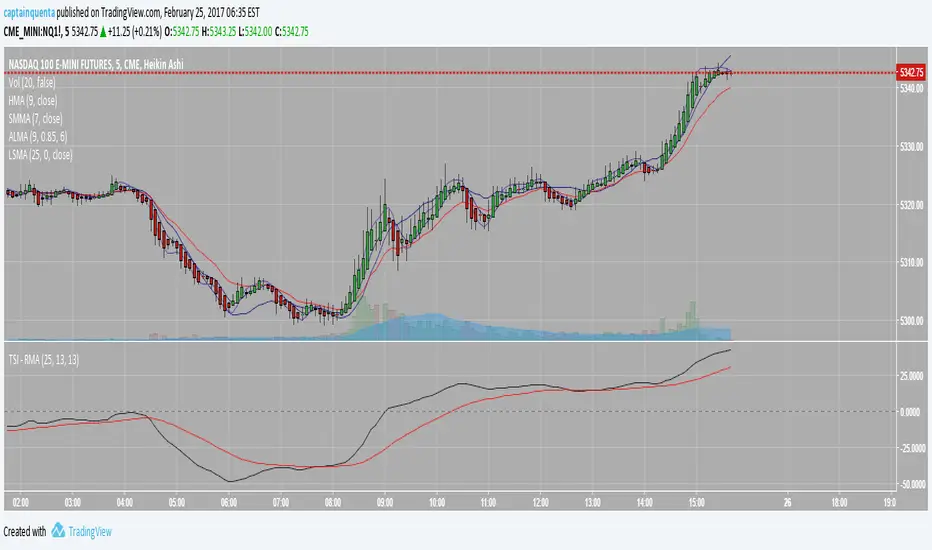Click the 5340.00 price axis label
Viewport: 932px width, 550px height.
(x=912, y=89)
